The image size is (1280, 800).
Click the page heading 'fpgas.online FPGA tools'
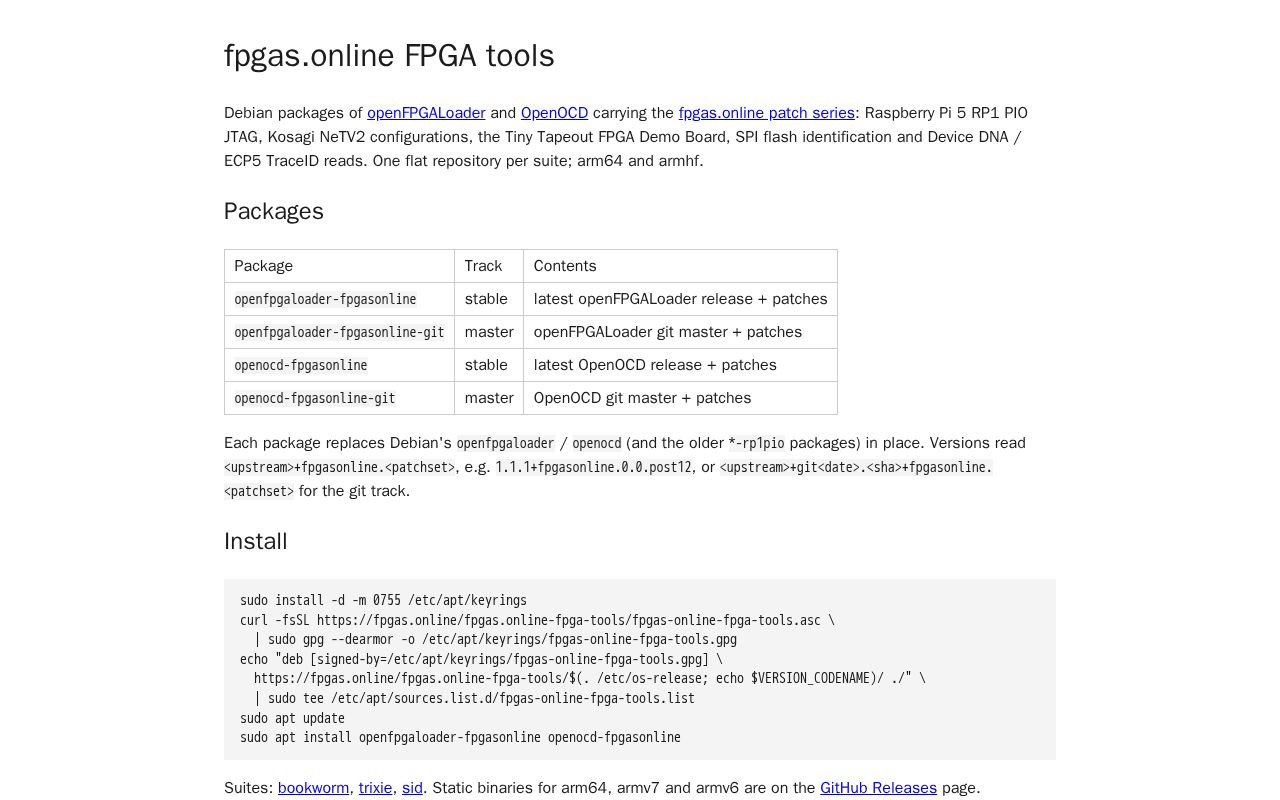coord(389,56)
